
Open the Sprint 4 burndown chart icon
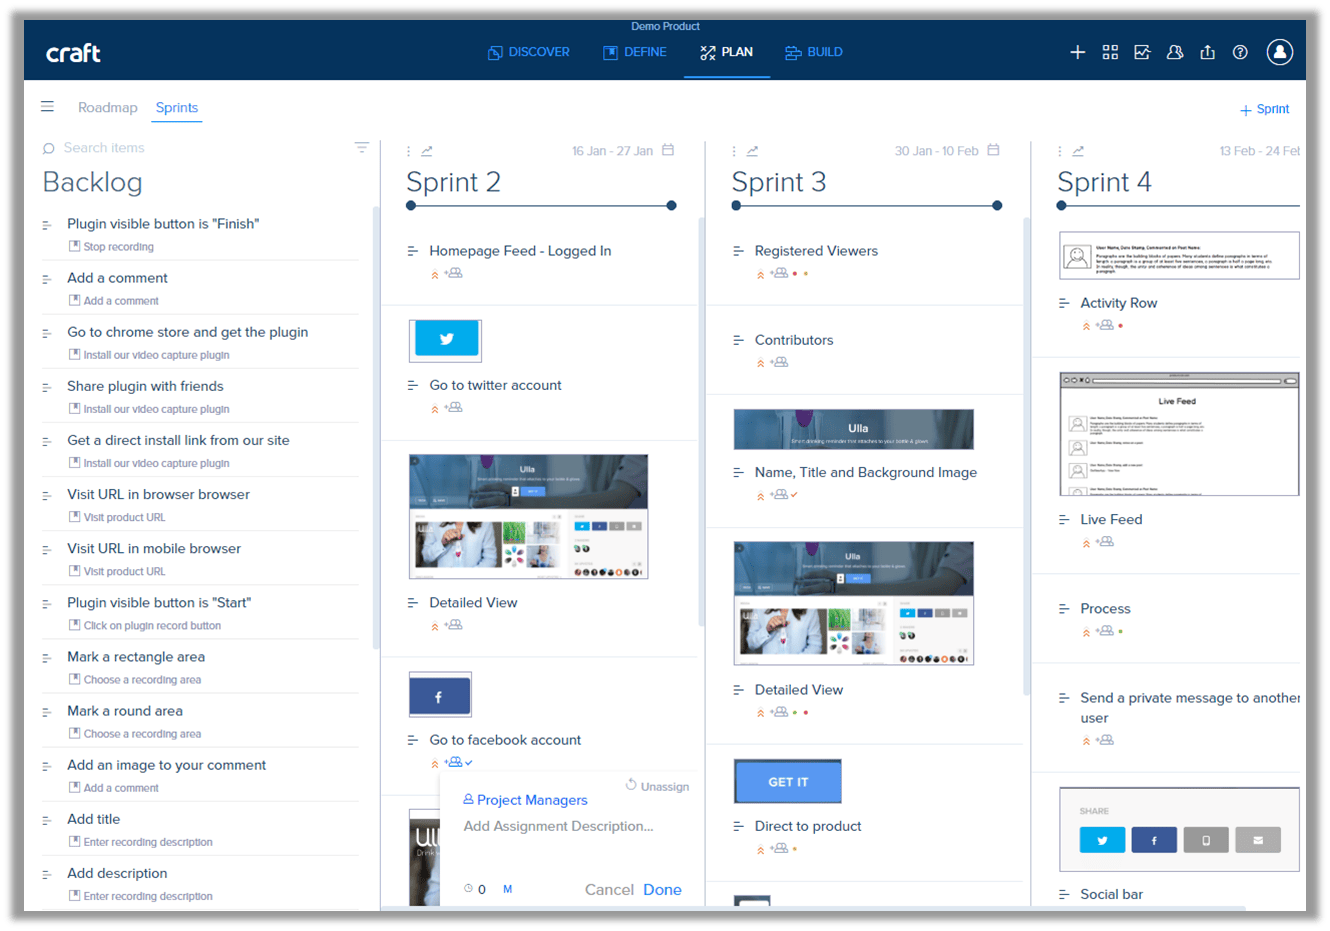[1078, 151]
